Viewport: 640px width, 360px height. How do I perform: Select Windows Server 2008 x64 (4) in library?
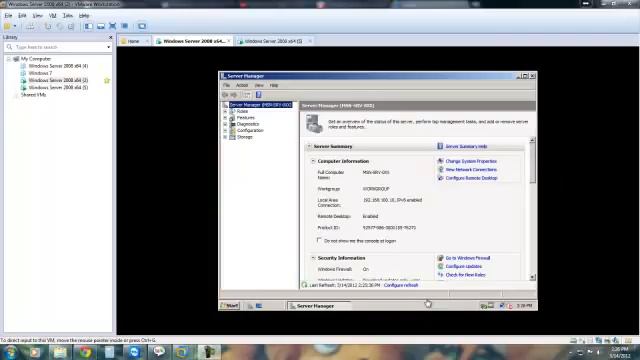[58, 66]
